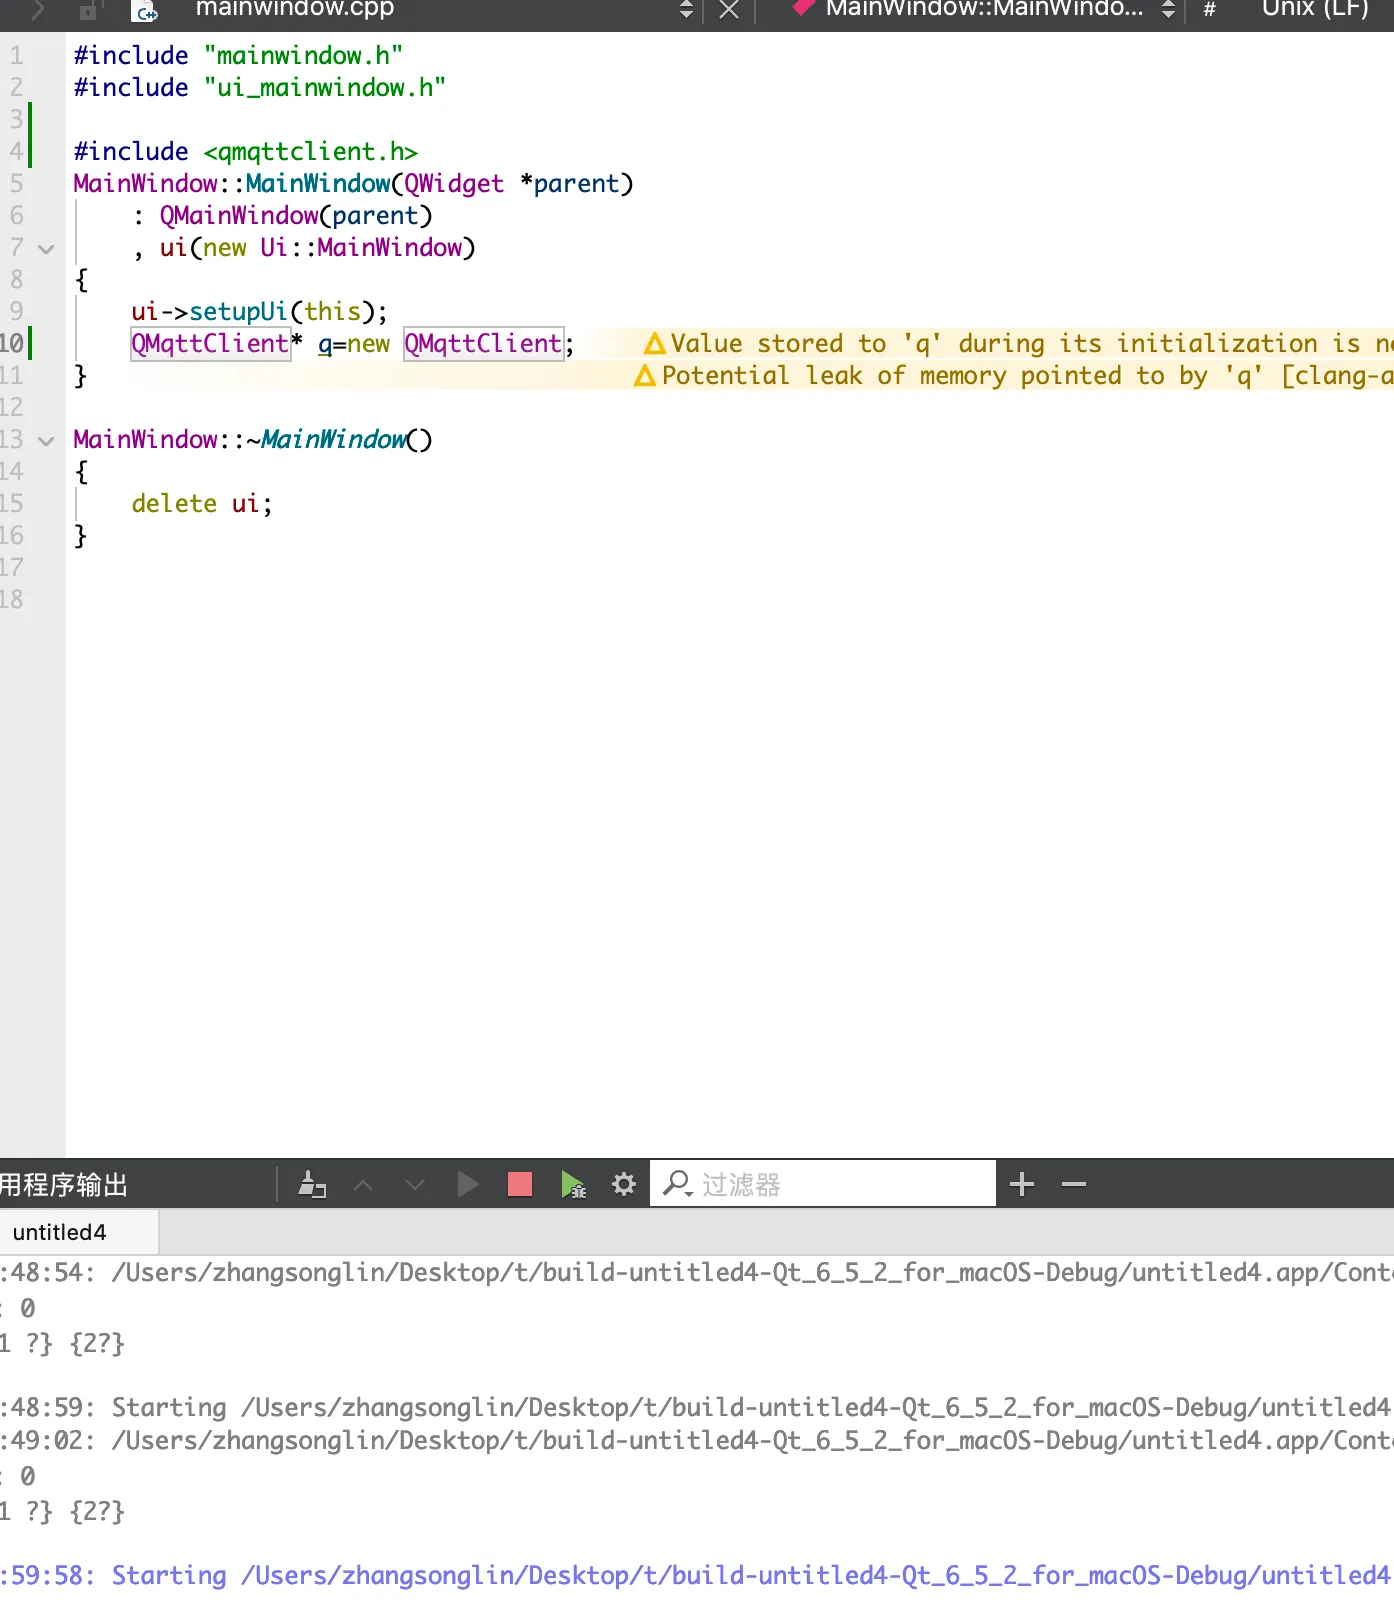Zoom out output text with minus icon
This screenshot has height=1614, width=1394.
point(1074,1185)
